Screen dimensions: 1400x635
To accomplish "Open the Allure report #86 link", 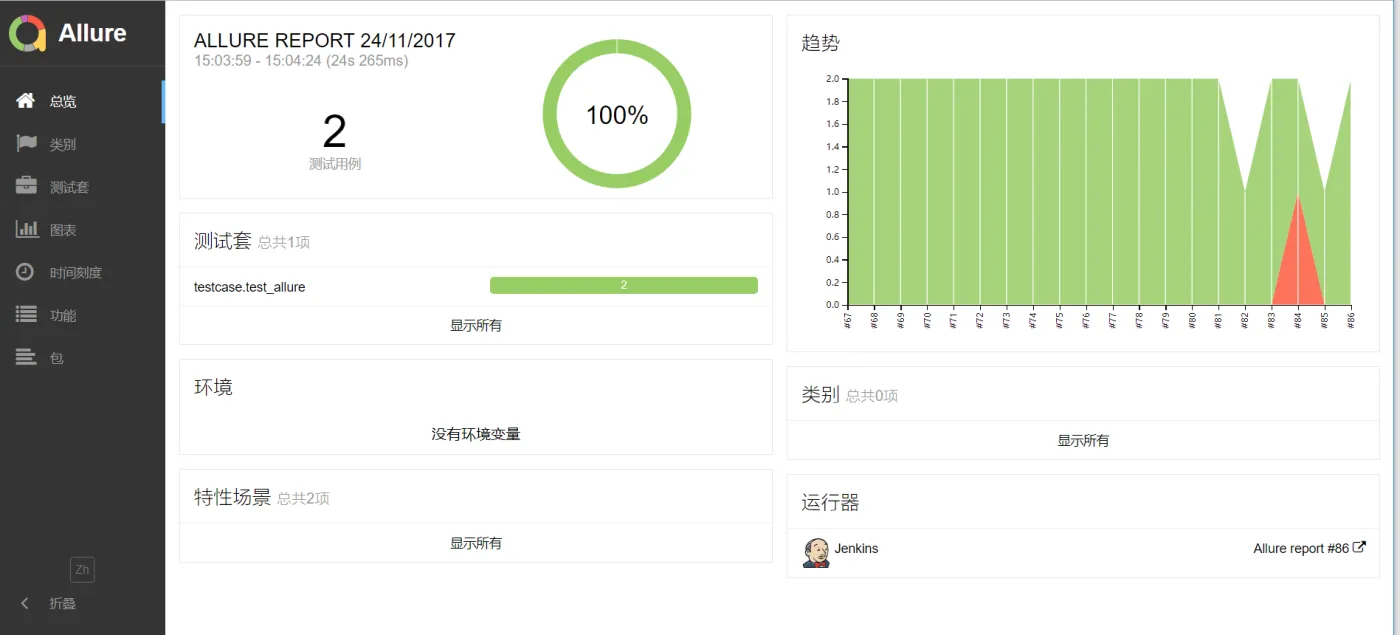I will [x=1309, y=549].
